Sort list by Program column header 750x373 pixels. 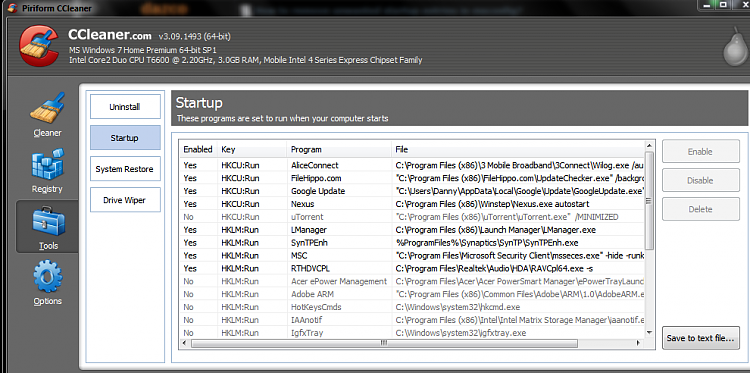coord(339,149)
